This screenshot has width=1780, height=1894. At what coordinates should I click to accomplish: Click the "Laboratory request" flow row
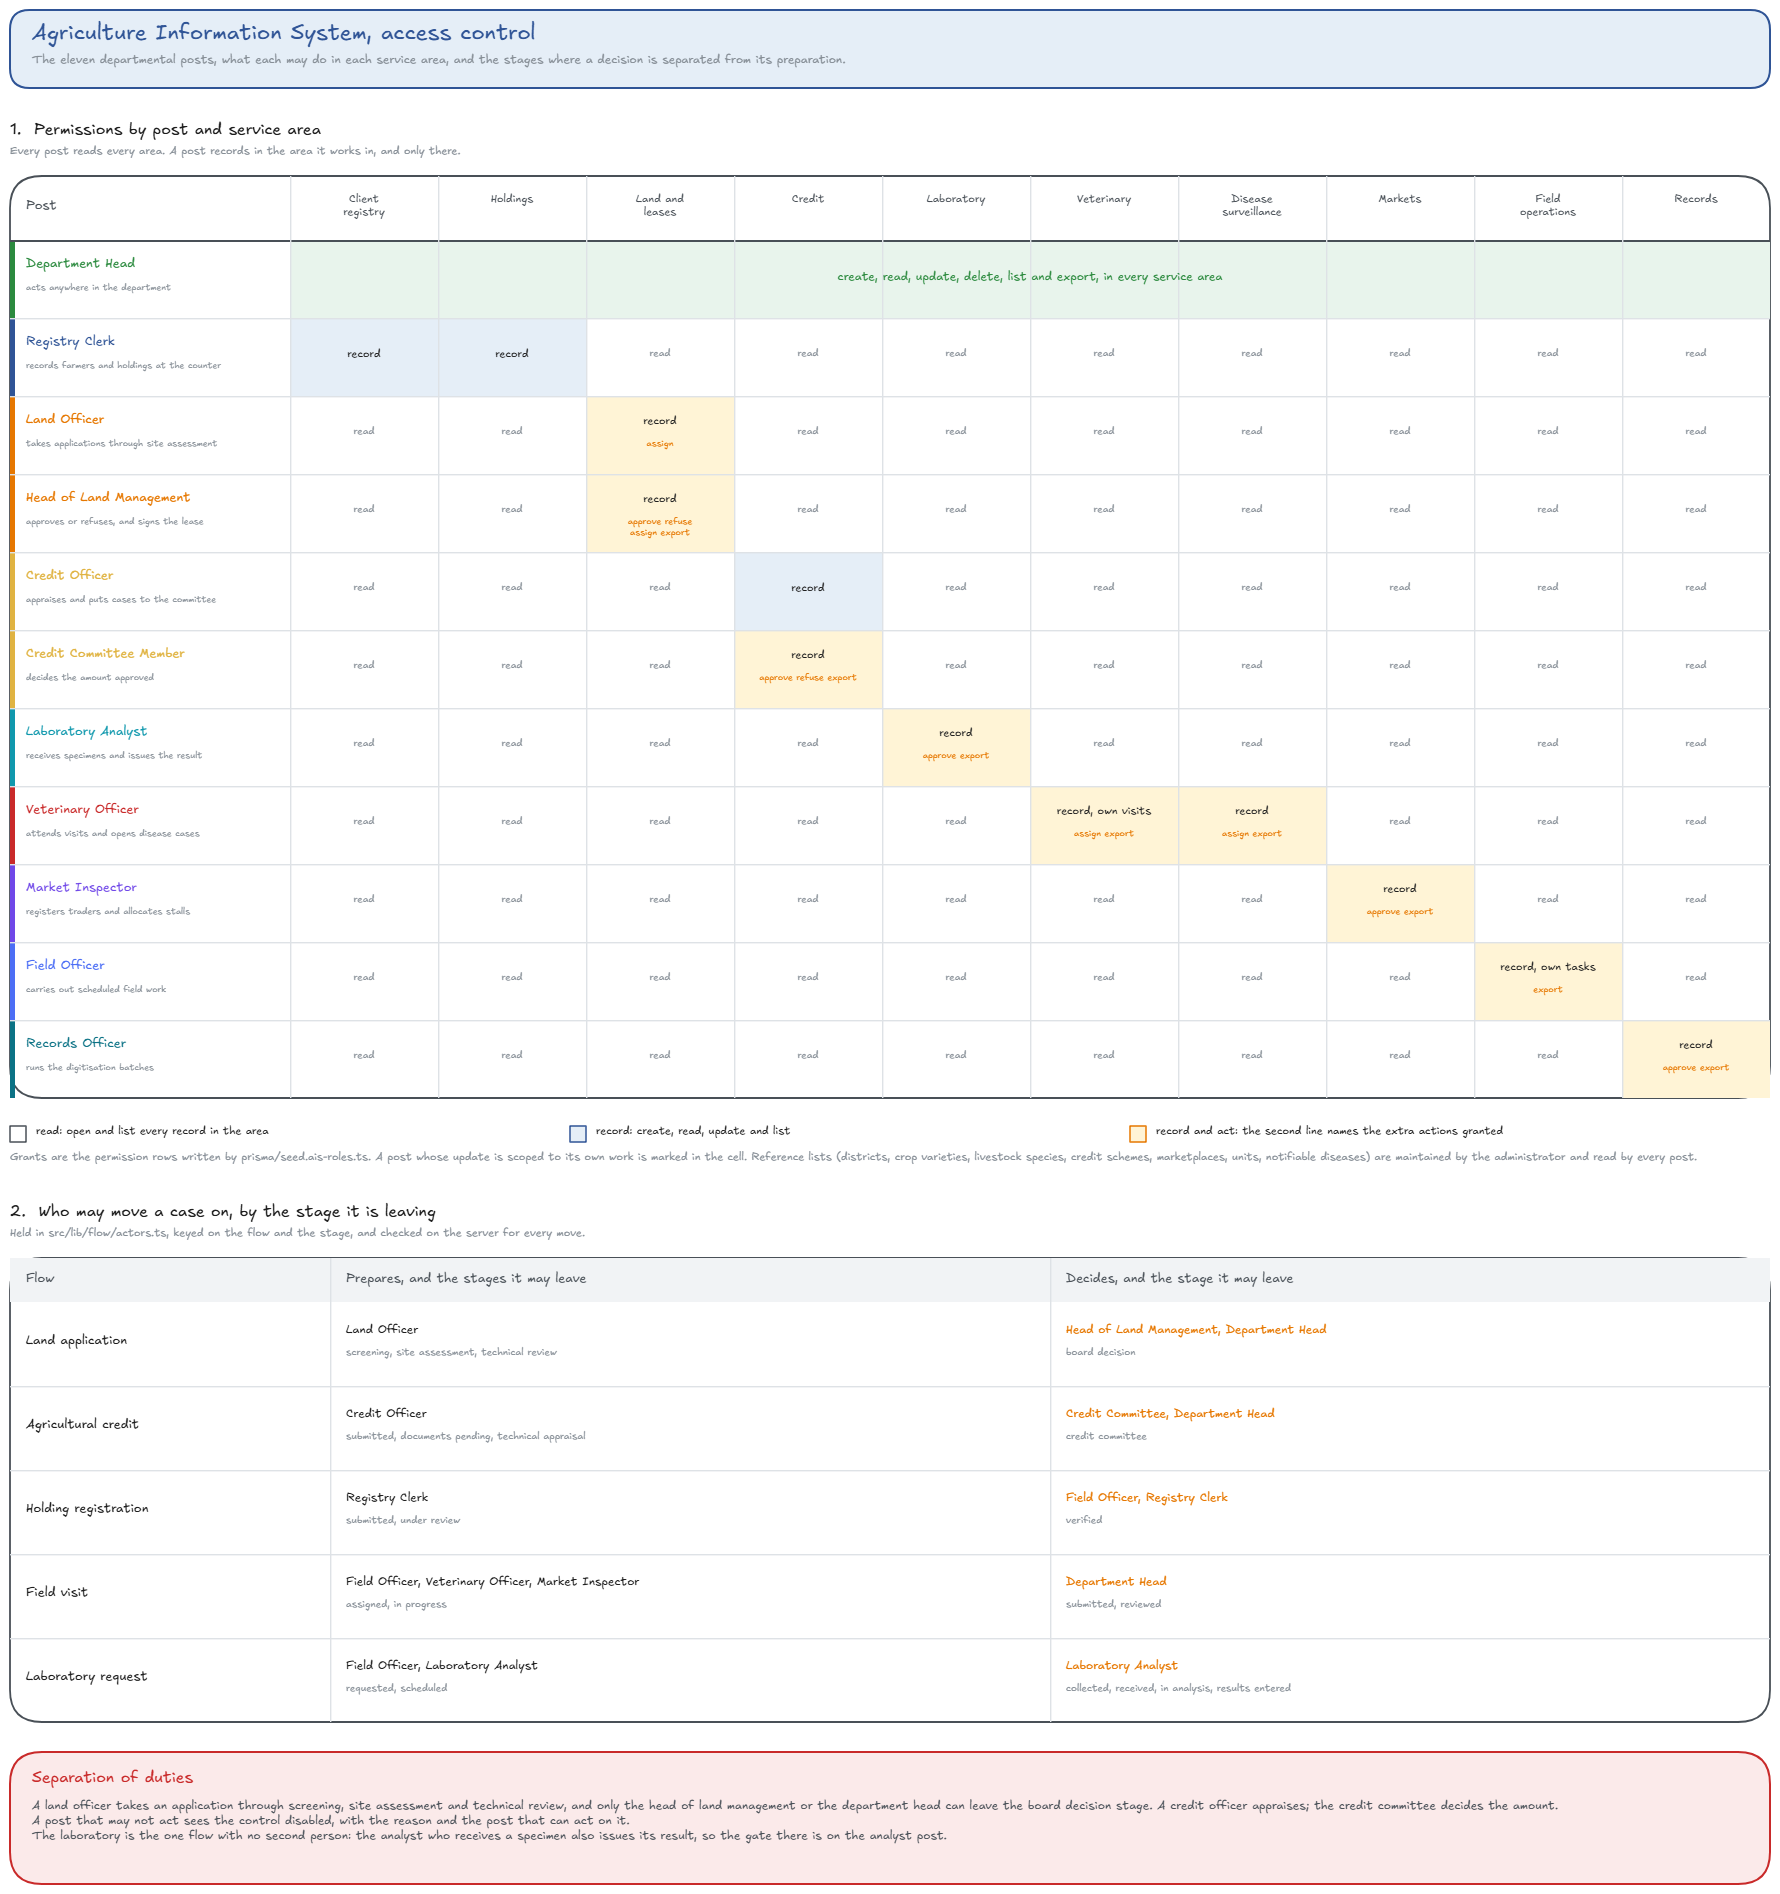click(890, 1680)
